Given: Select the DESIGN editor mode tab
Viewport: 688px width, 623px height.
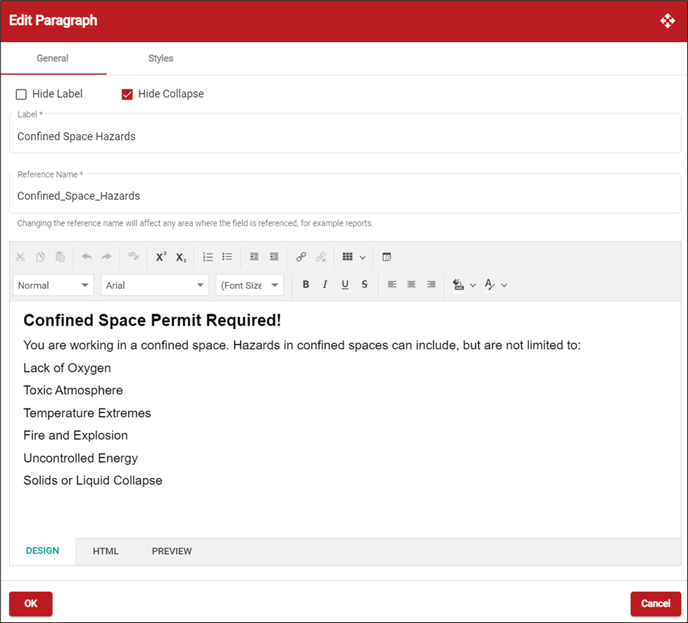Looking at the screenshot, I should tap(43, 551).
